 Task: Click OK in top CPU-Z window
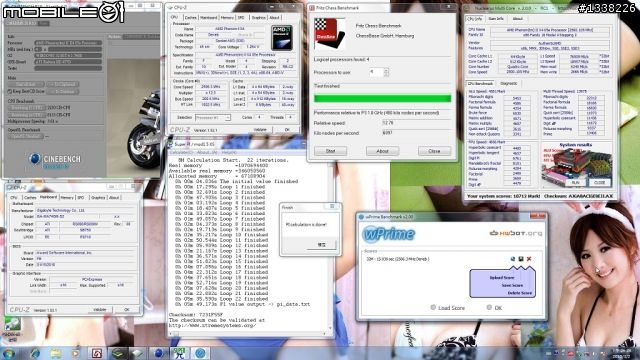tap(287, 130)
